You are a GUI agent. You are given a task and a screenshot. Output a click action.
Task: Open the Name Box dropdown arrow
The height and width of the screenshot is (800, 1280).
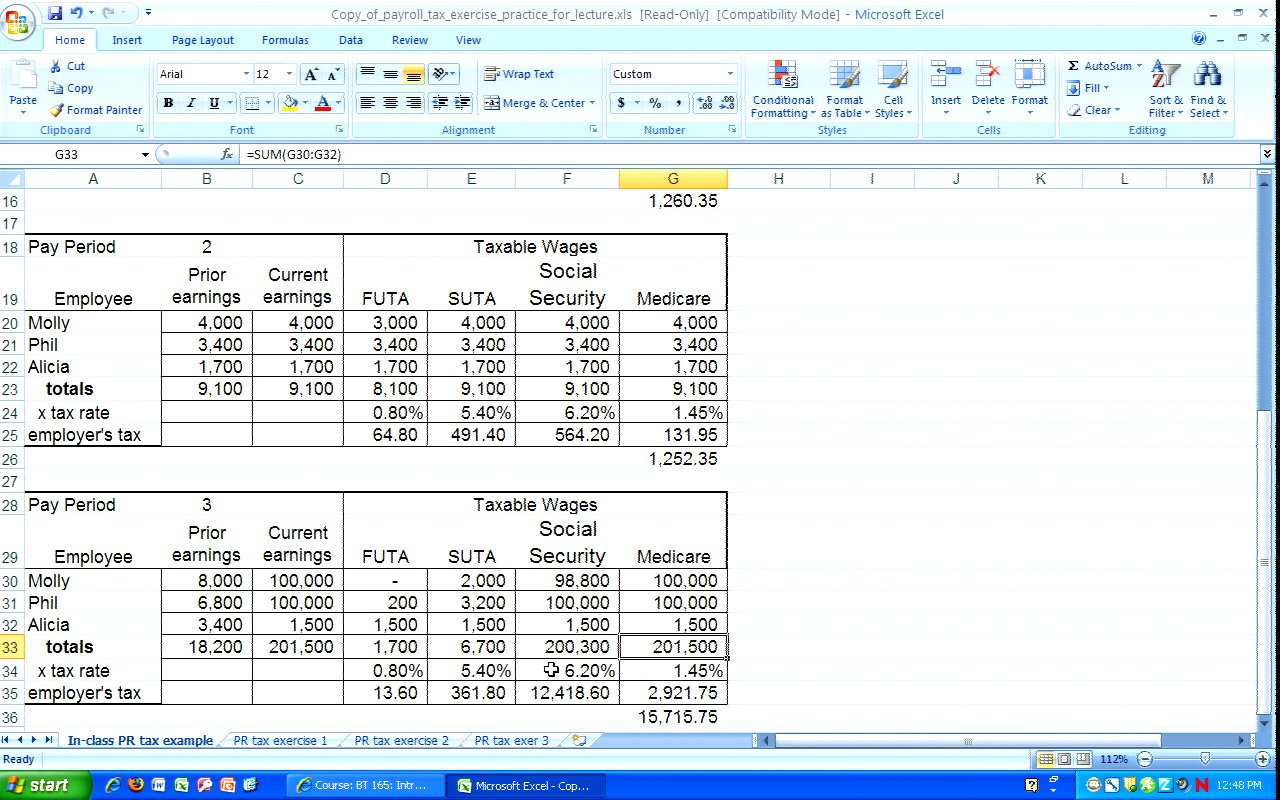(145, 155)
